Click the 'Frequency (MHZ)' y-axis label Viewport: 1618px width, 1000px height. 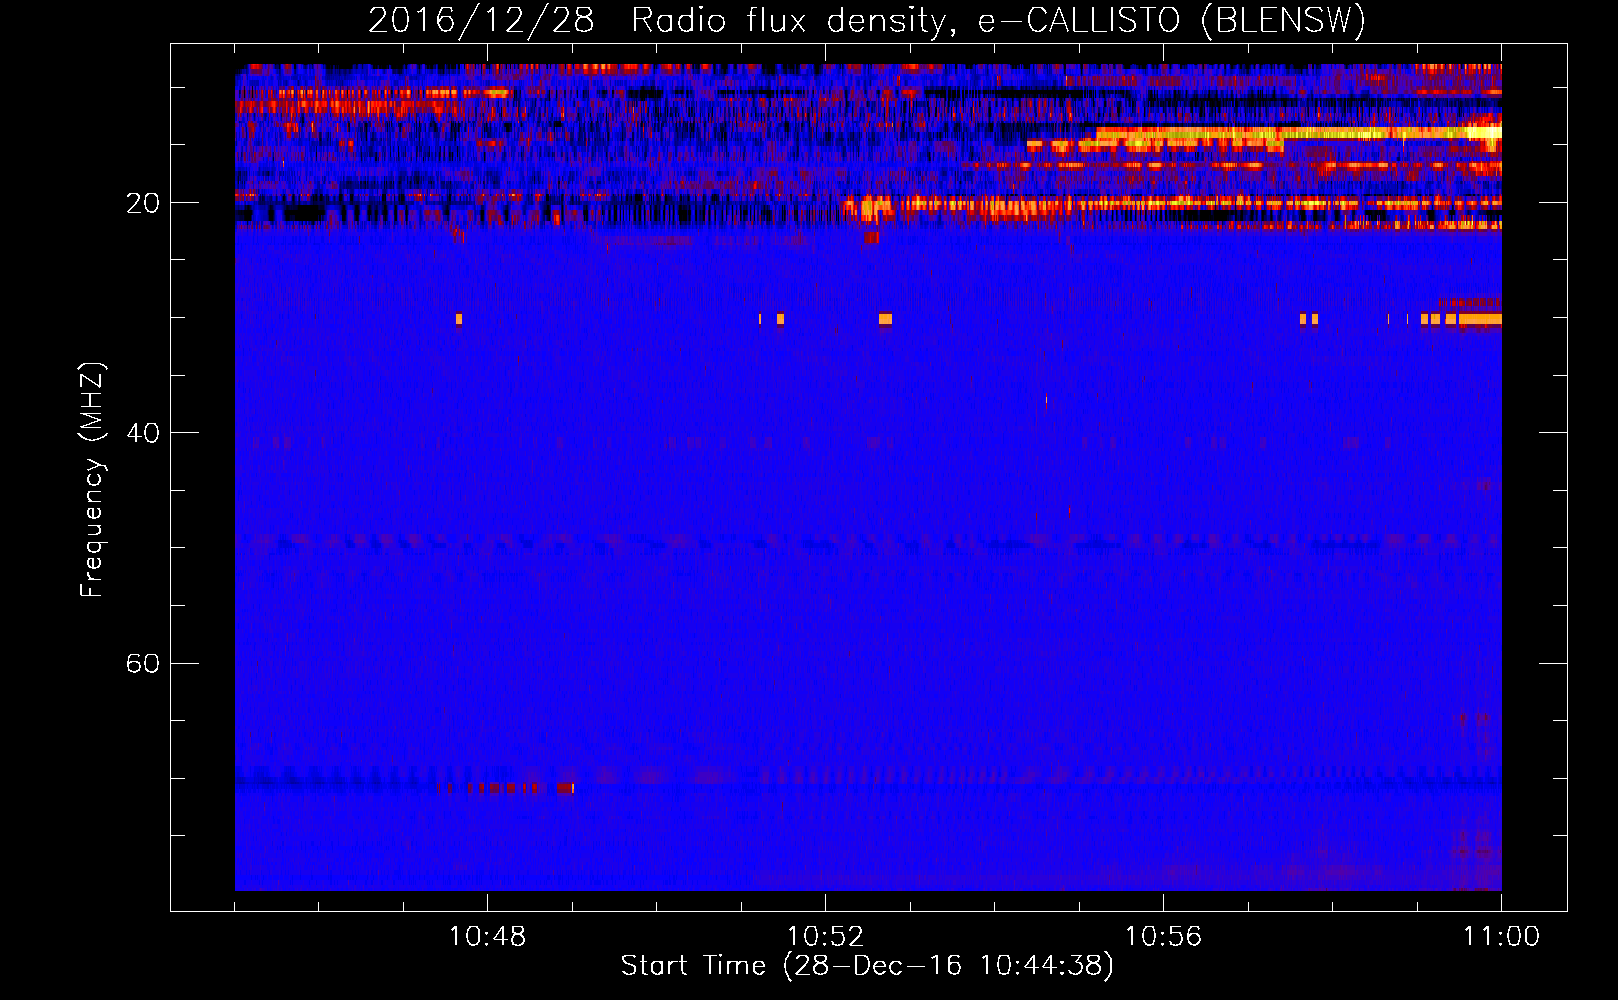point(91,480)
